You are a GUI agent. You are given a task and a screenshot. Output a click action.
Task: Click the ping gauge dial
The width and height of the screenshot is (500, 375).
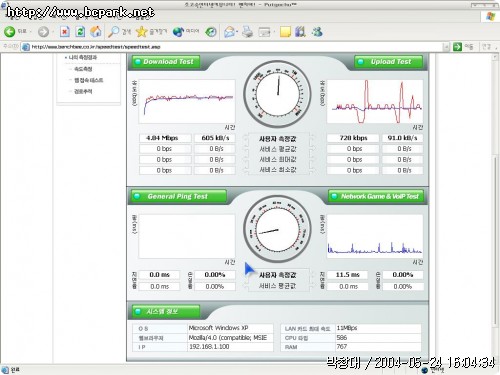coord(277,229)
